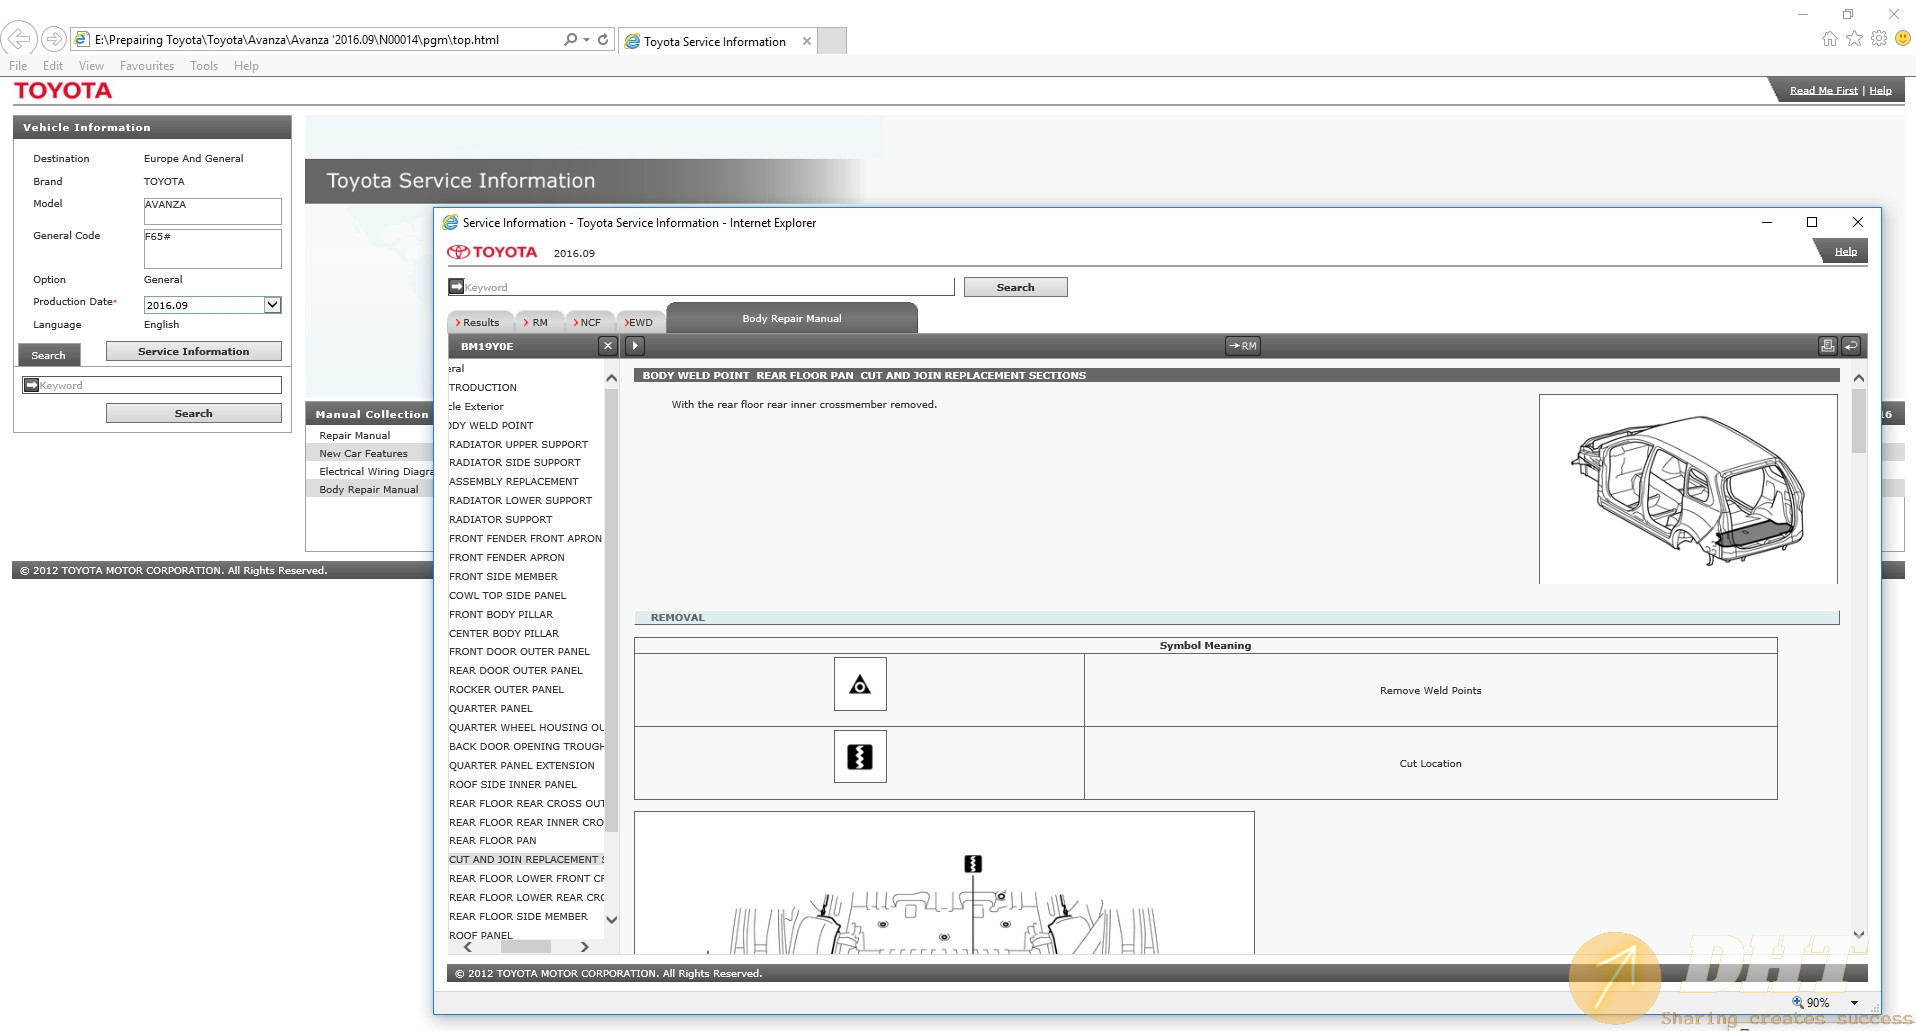This screenshot has height=1031, width=1916.
Task: Select the Body Repair Manual tab
Action: coord(792,318)
